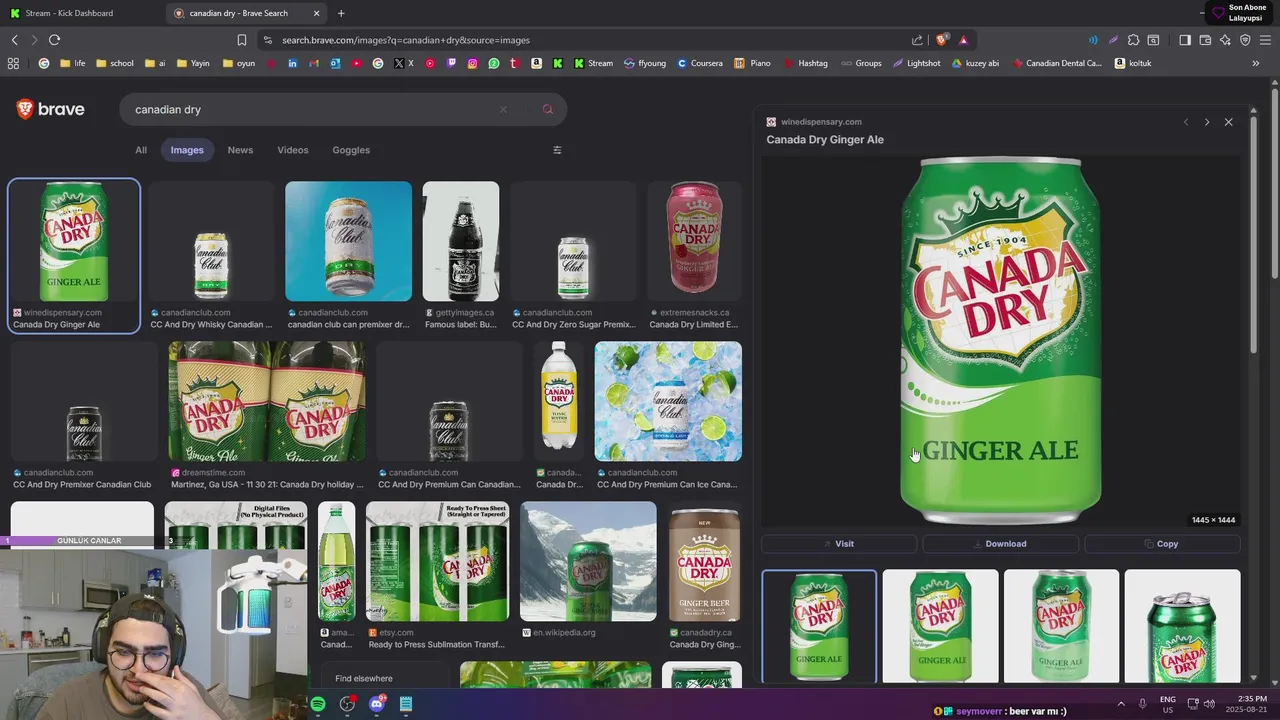The height and width of the screenshot is (720, 1280).
Task: Launch Spotify from the taskbar
Action: (x=318, y=704)
